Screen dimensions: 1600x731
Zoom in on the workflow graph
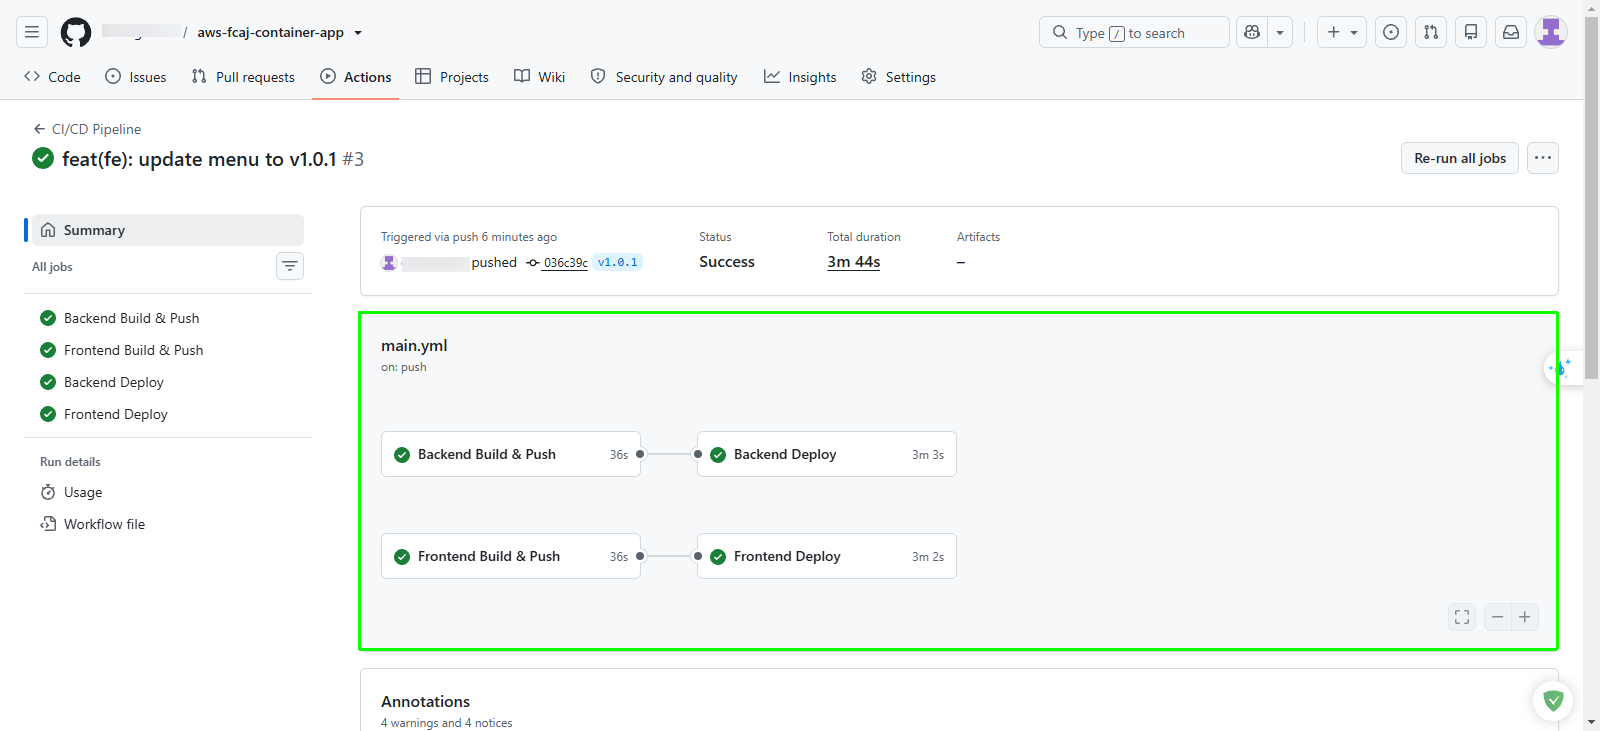(1525, 617)
